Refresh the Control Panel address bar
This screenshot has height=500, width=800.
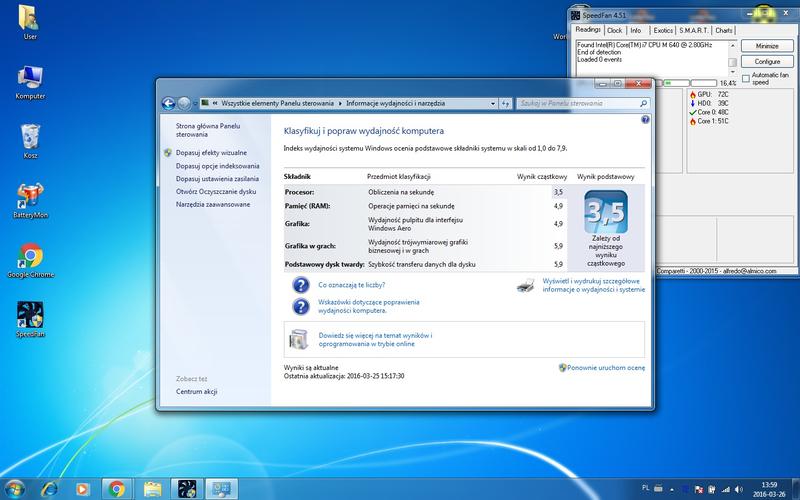click(x=505, y=104)
